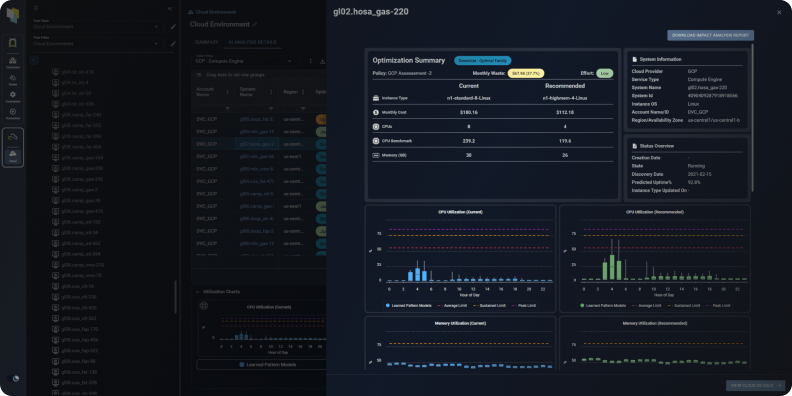792x396 pixels.
Task: Click Download Impact Analysis Report button
Action: (x=710, y=35)
